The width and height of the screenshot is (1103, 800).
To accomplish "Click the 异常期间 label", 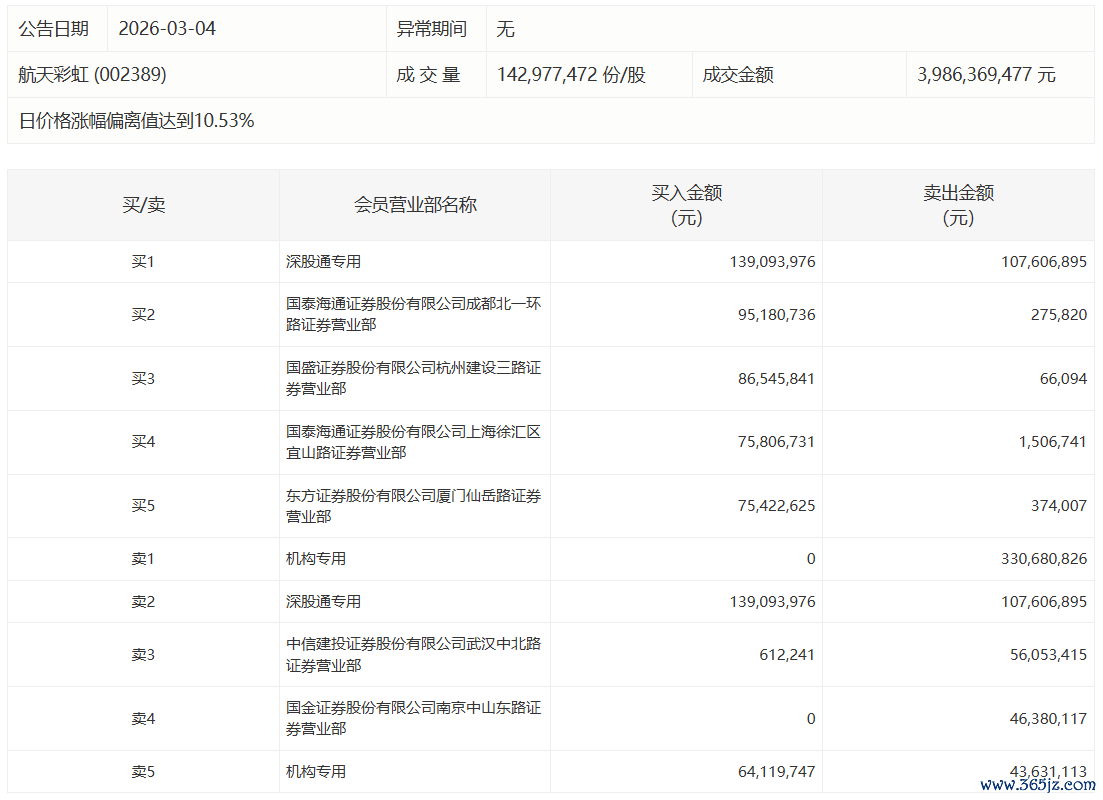I will pos(431,29).
